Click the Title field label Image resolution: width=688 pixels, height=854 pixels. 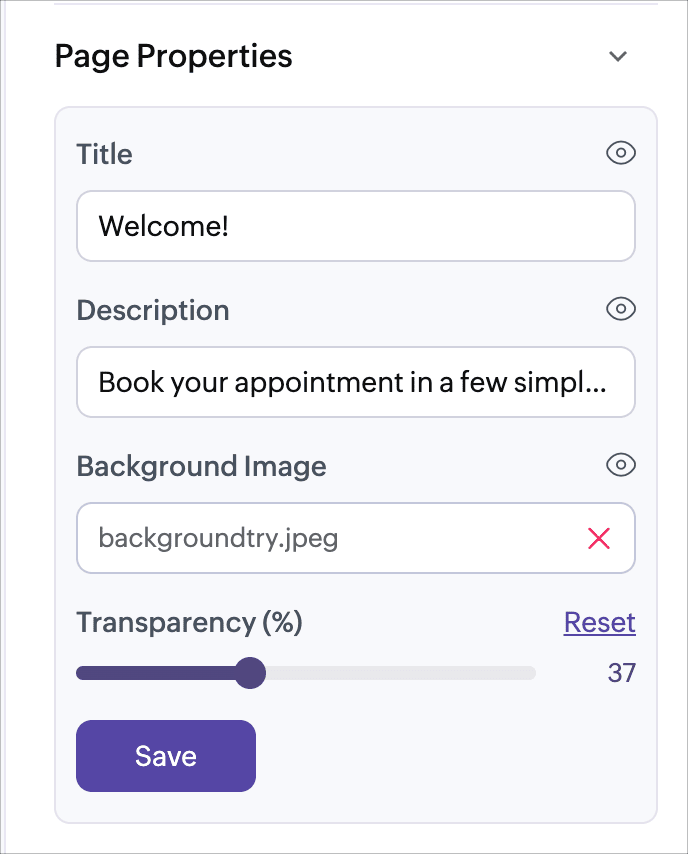(x=104, y=154)
